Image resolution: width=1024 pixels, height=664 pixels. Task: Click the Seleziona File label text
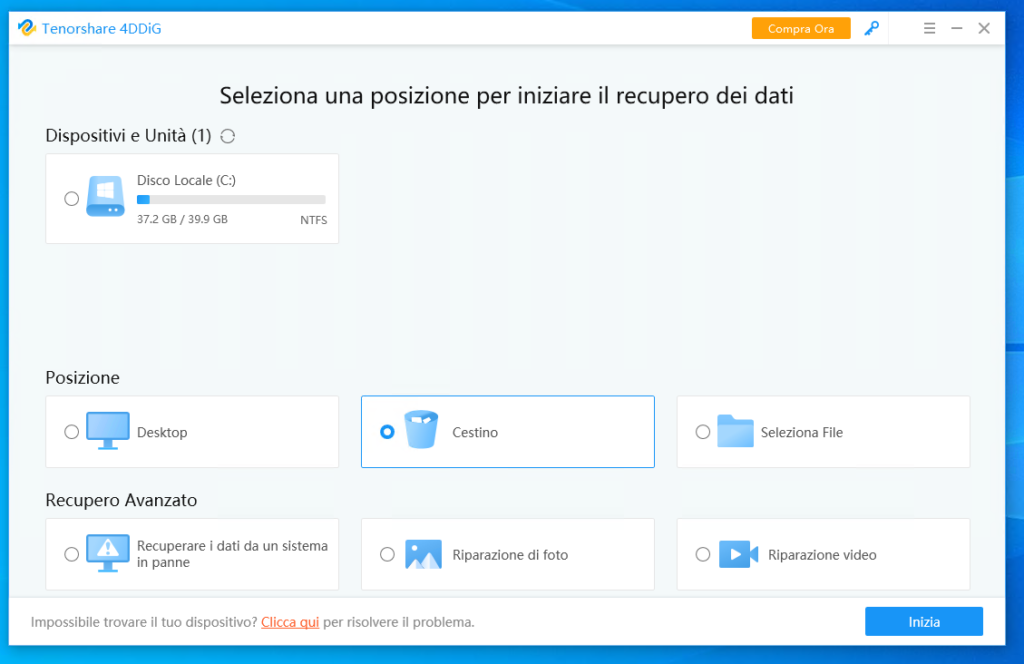(801, 432)
